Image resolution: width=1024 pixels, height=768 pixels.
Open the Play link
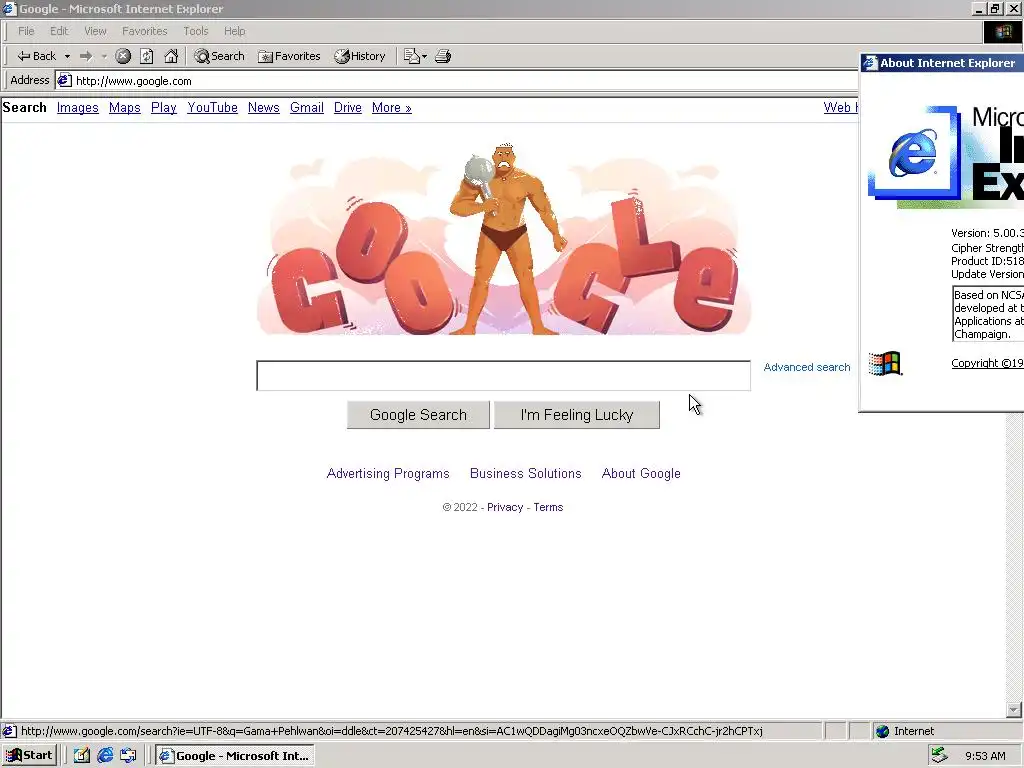coord(164,108)
